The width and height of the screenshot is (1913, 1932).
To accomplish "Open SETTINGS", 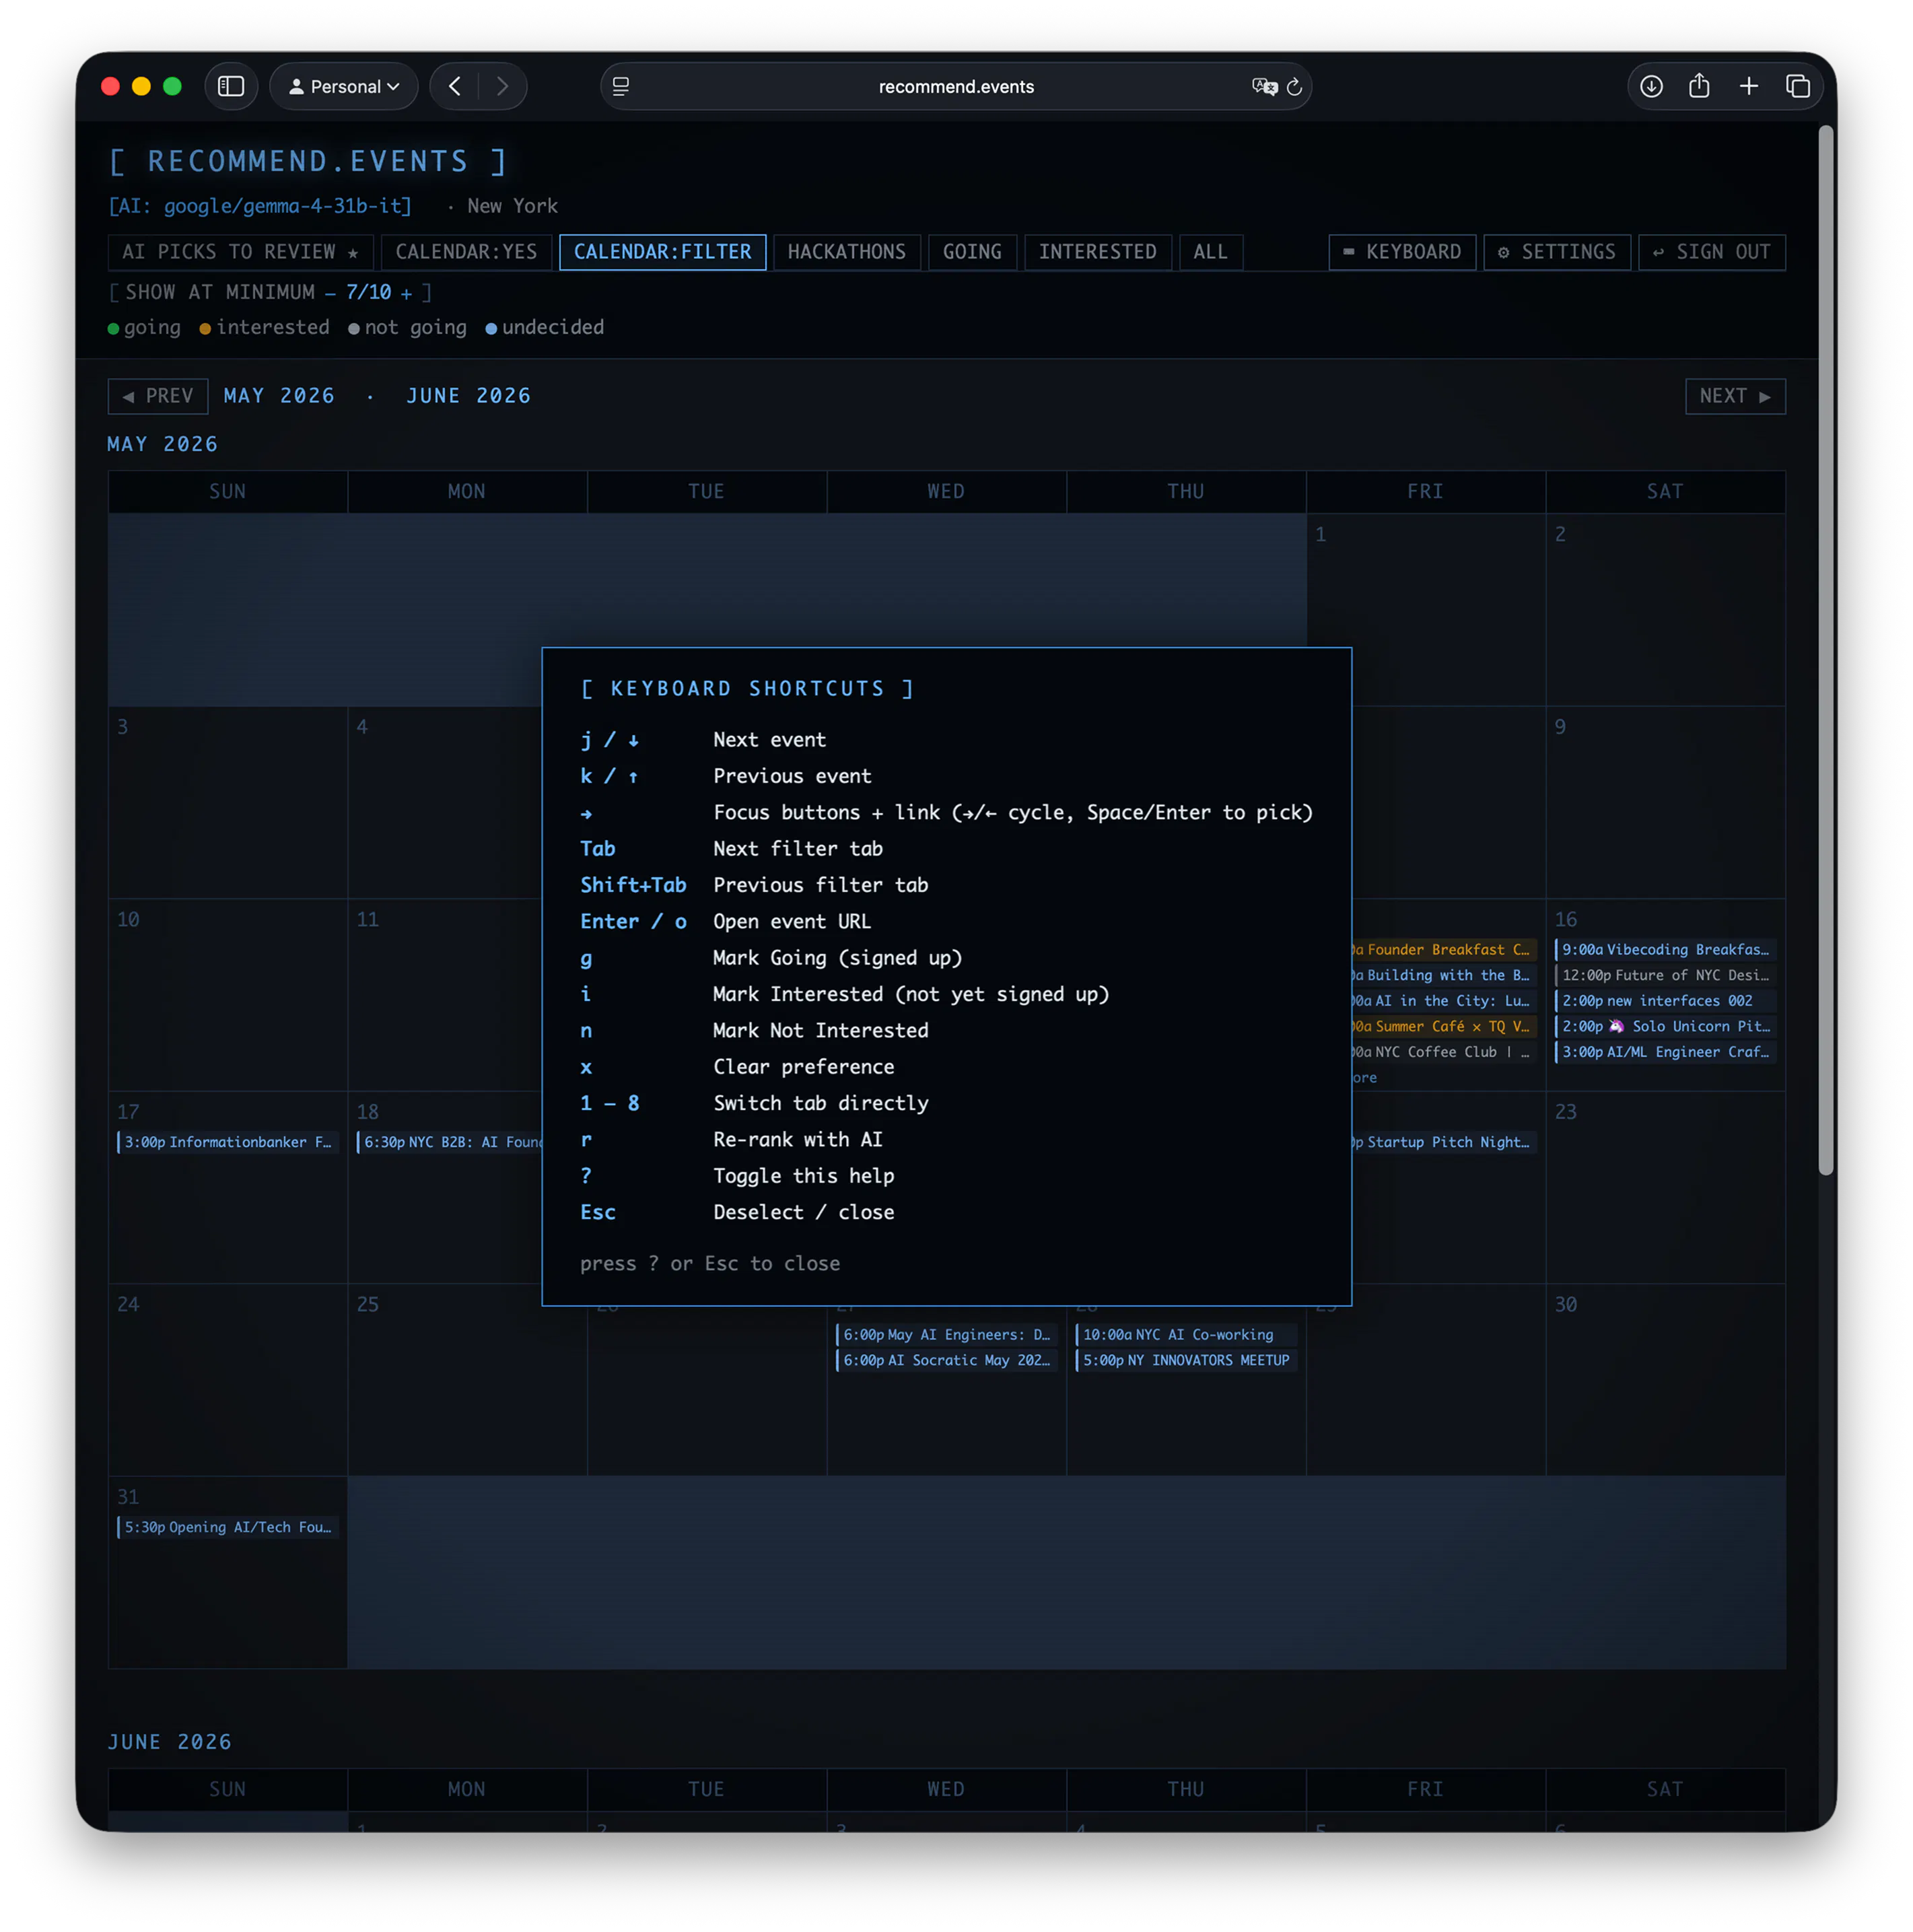I will tap(1557, 252).
